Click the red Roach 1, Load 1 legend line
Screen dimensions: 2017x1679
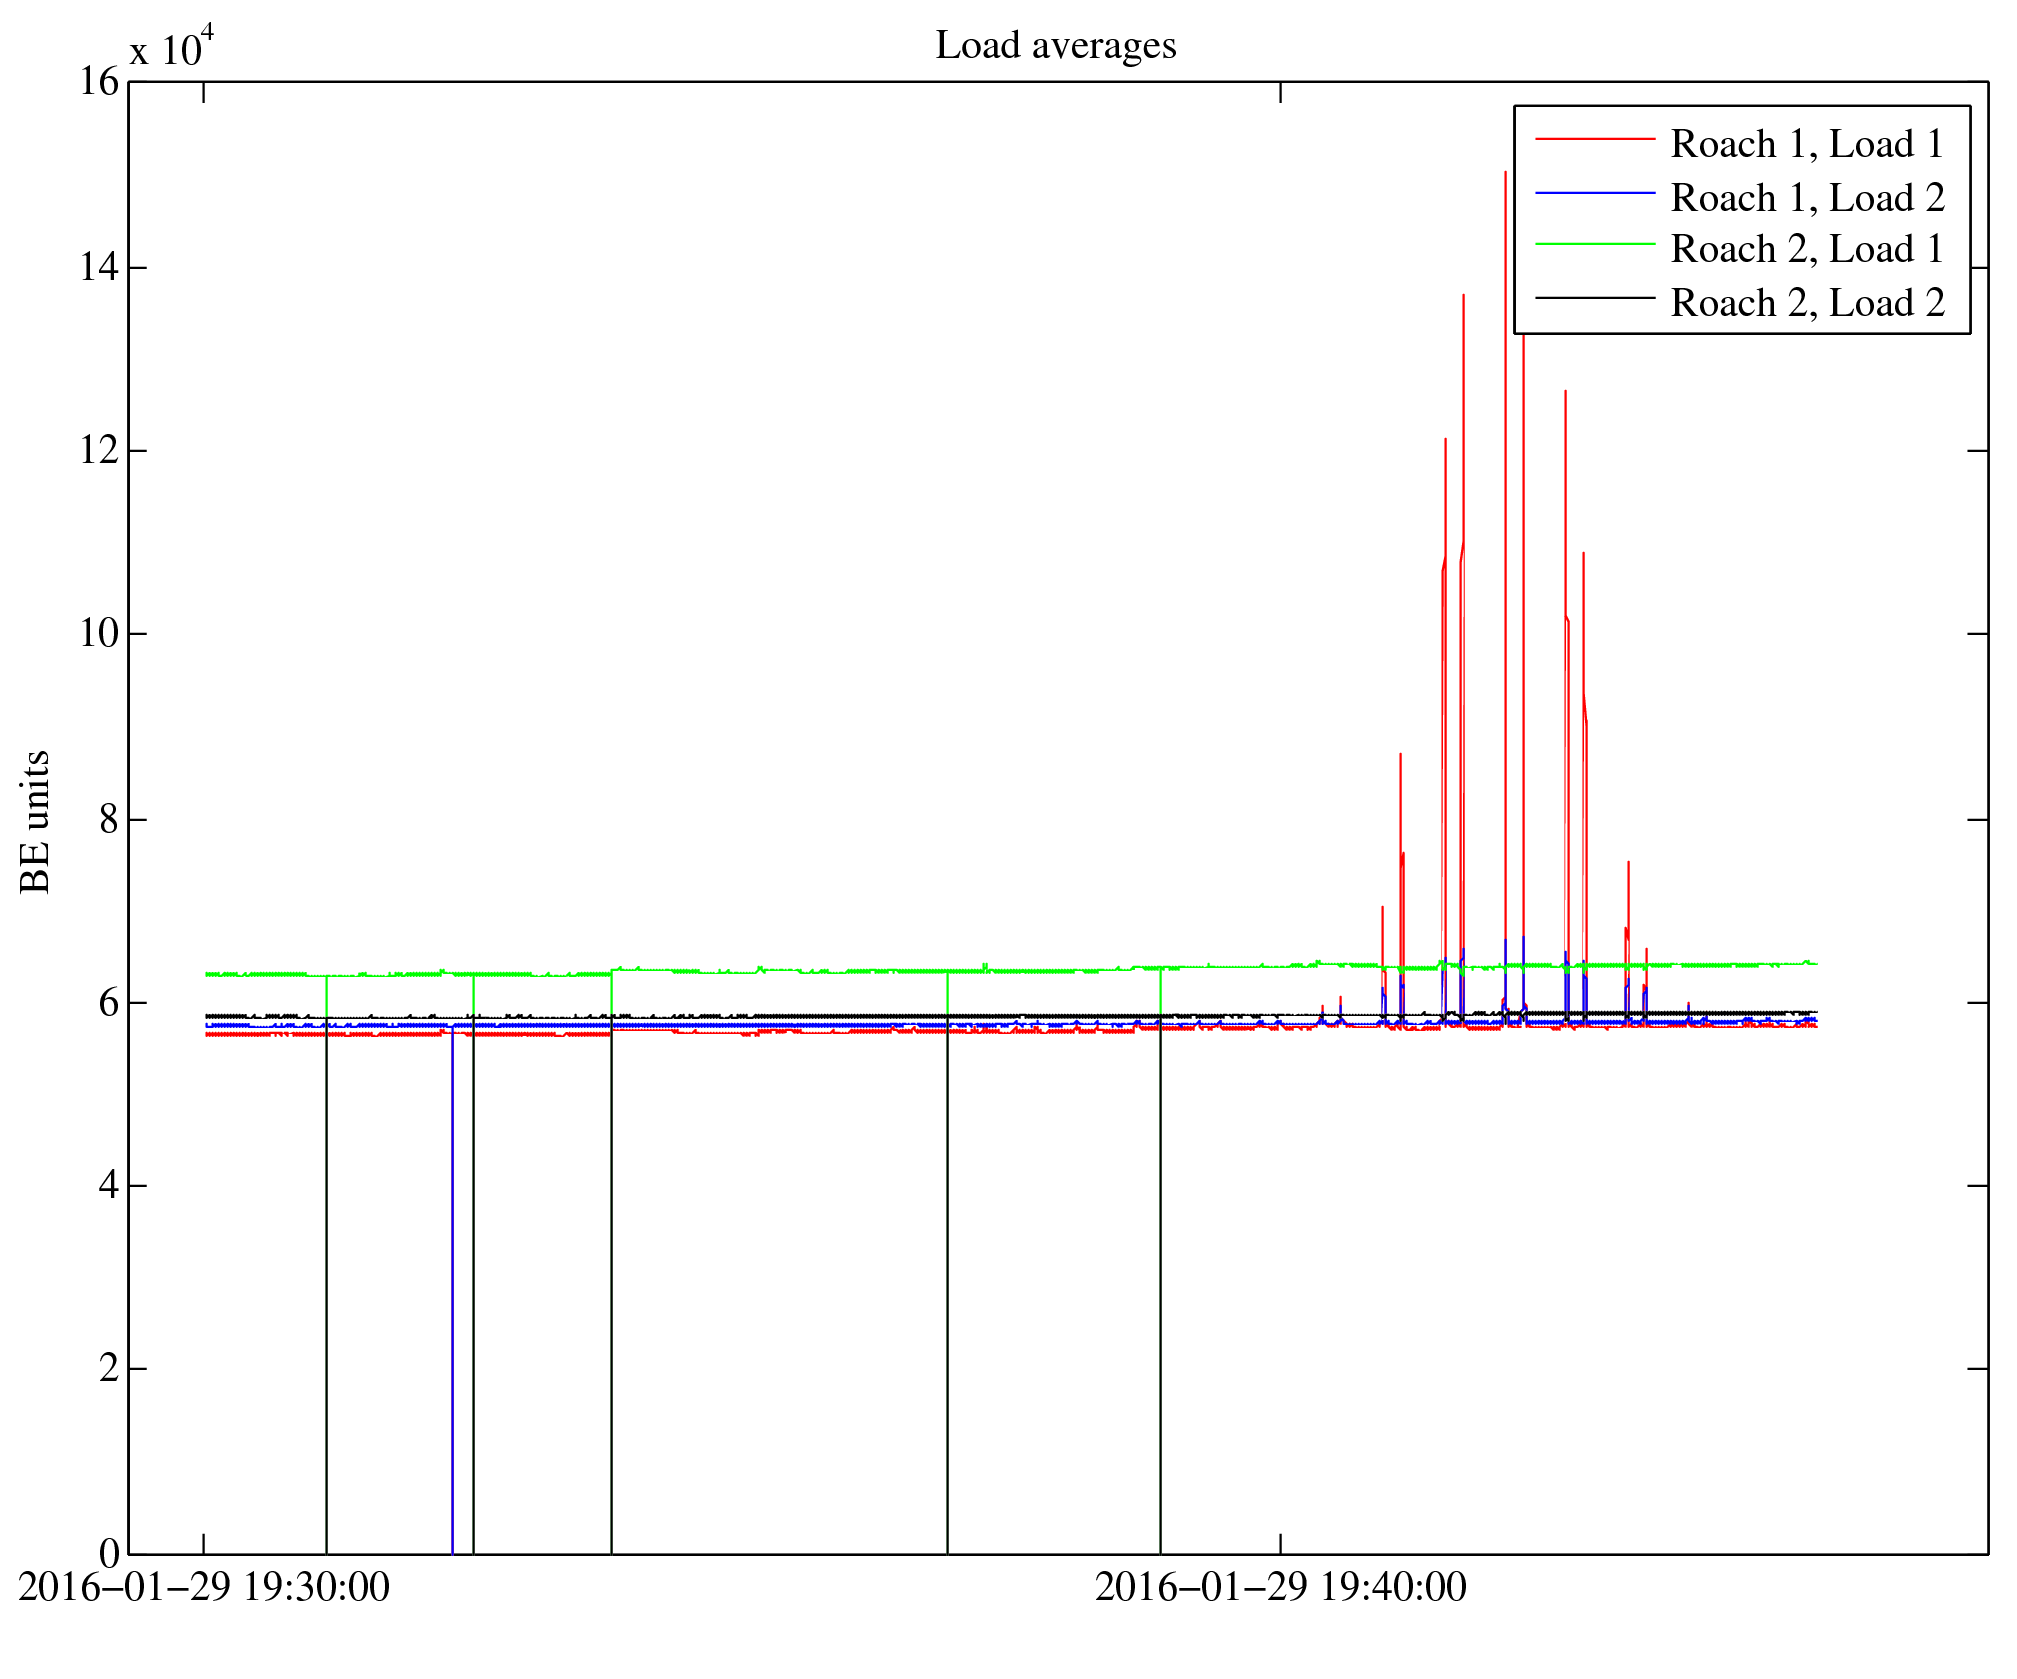(x=1594, y=138)
